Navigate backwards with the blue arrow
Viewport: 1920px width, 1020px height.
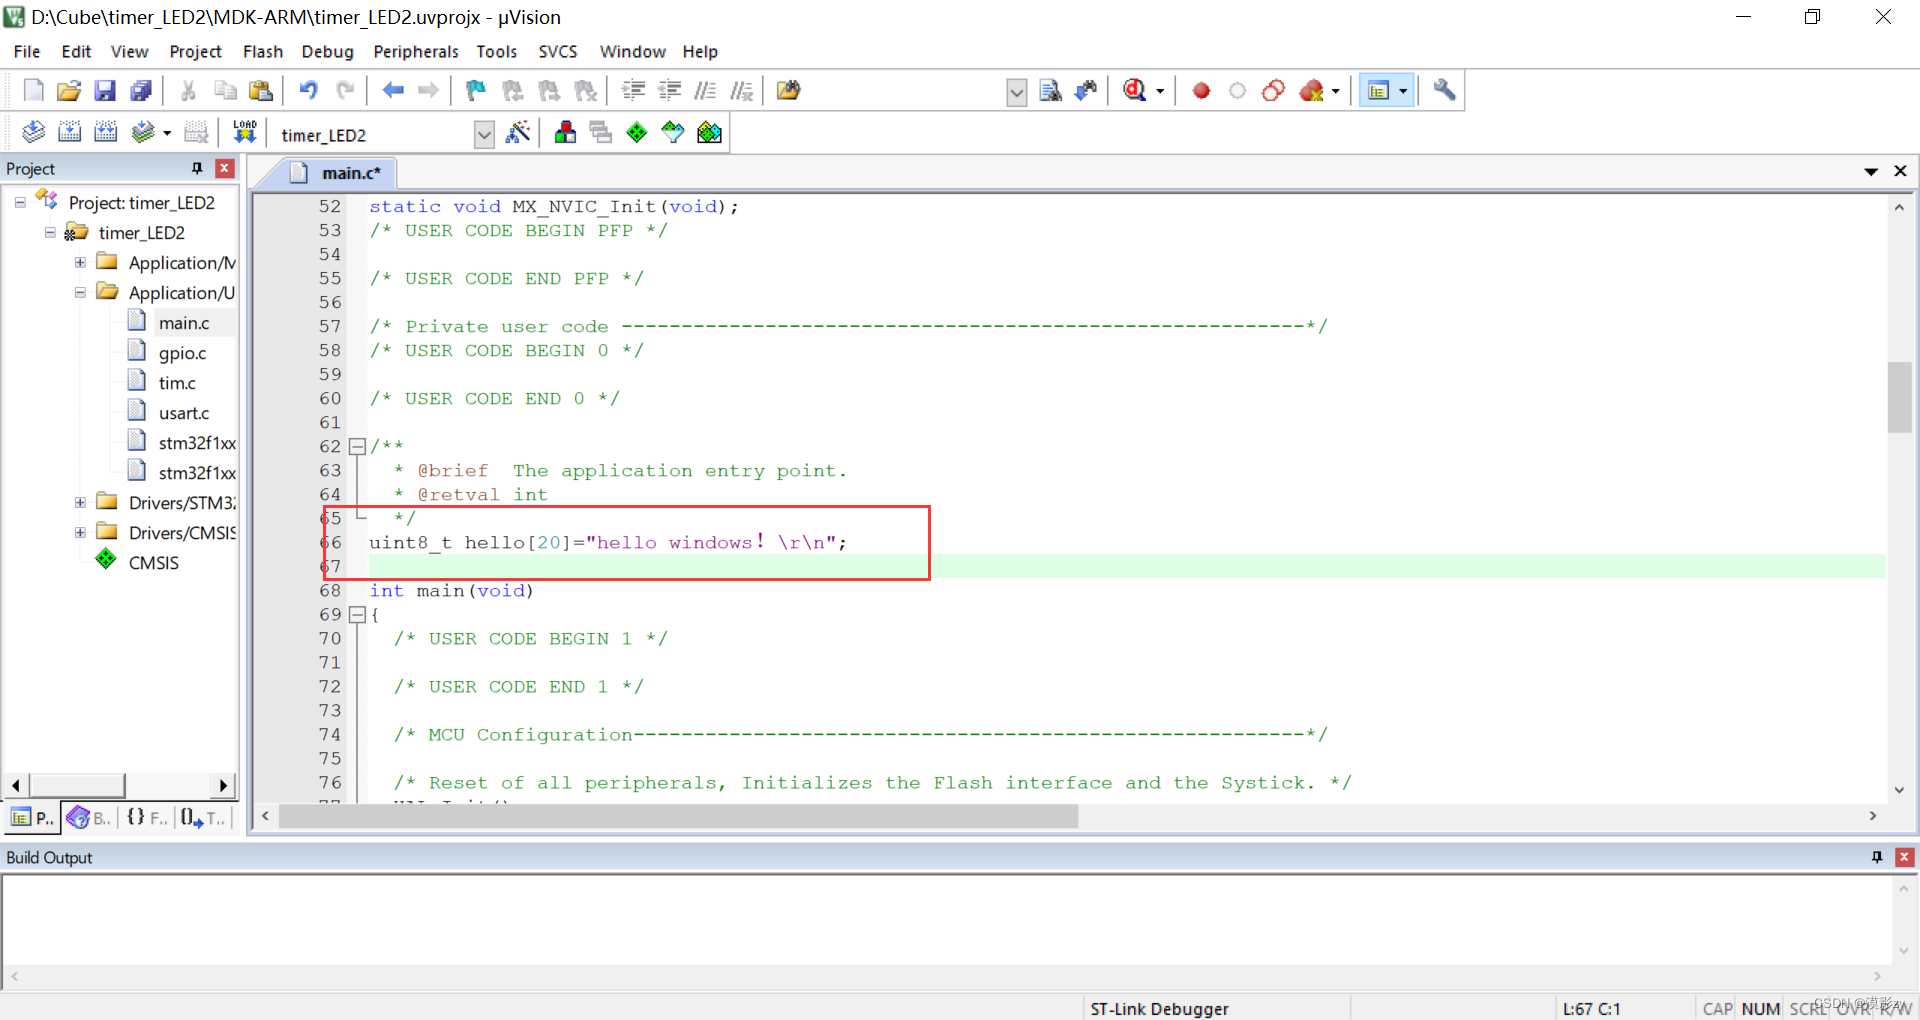coord(393,91)
